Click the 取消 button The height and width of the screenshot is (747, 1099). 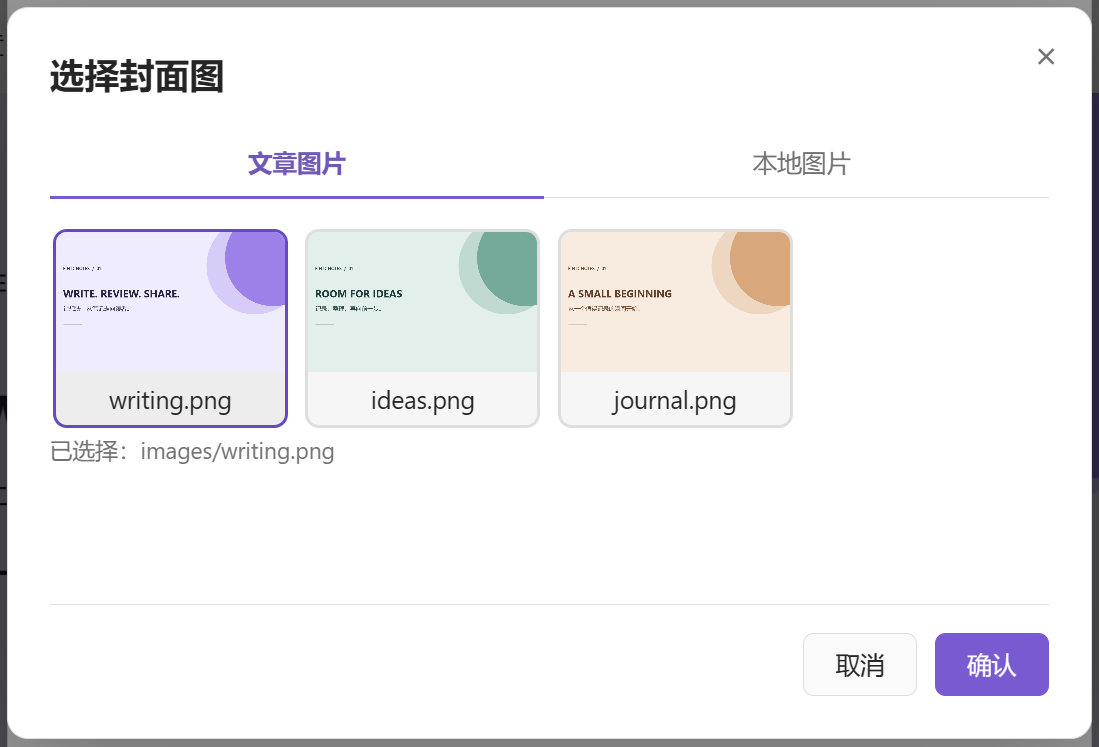pyautogui.click(x=859, y=664)
